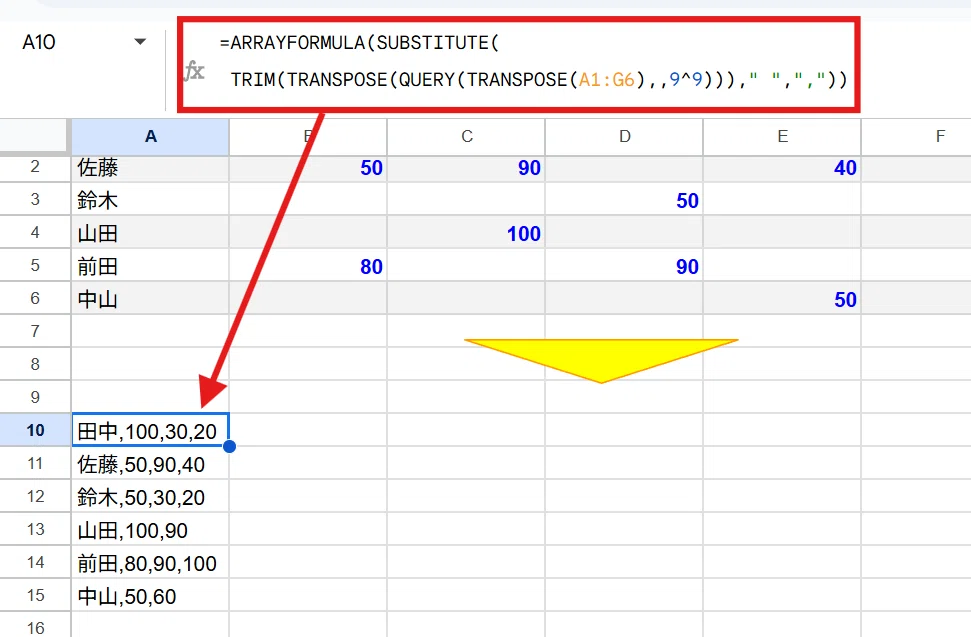
Task: Select row 3 header
Action: tap(35, 199)
